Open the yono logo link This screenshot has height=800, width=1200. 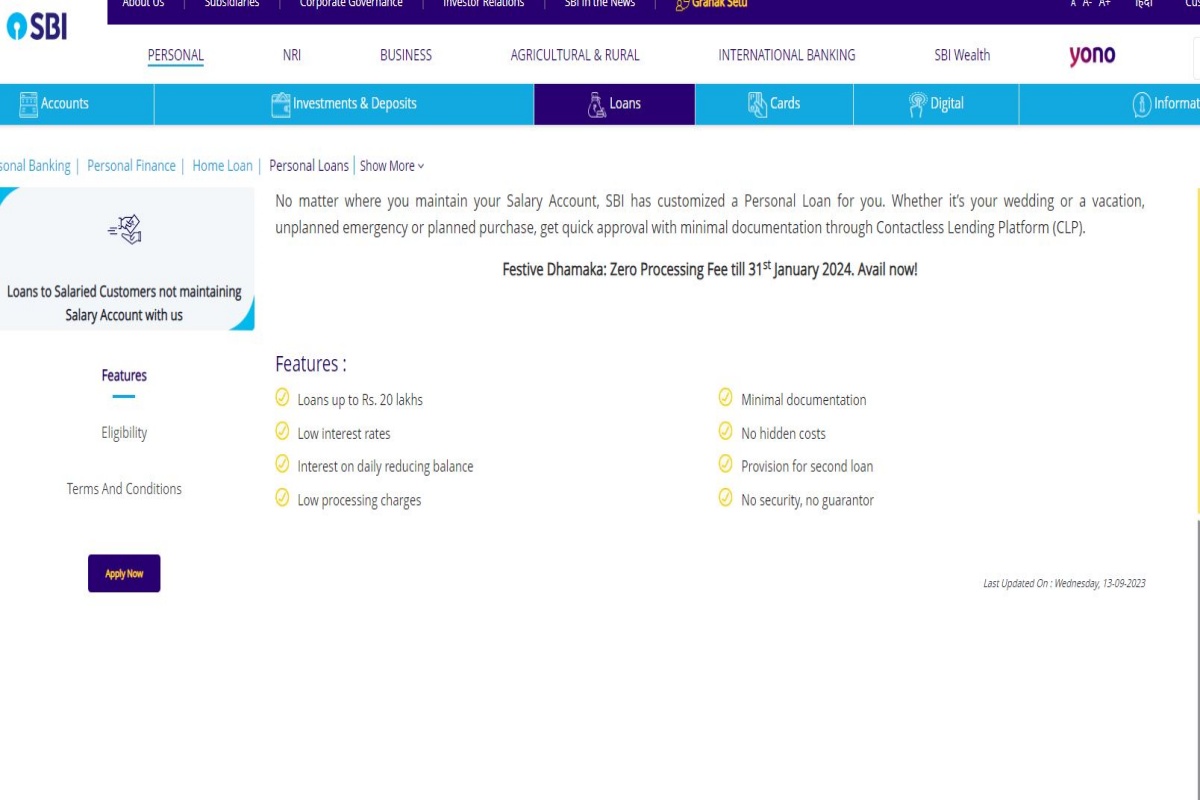point(1092,56)
